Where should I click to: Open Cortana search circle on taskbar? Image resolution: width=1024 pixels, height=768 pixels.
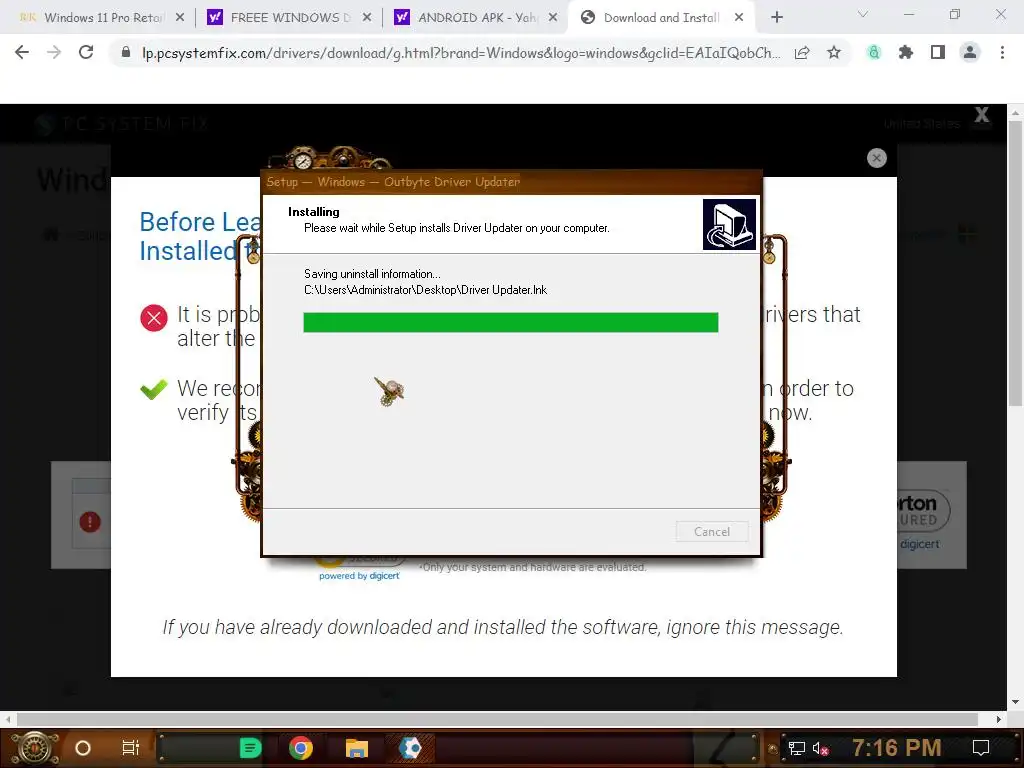point(83,748)
